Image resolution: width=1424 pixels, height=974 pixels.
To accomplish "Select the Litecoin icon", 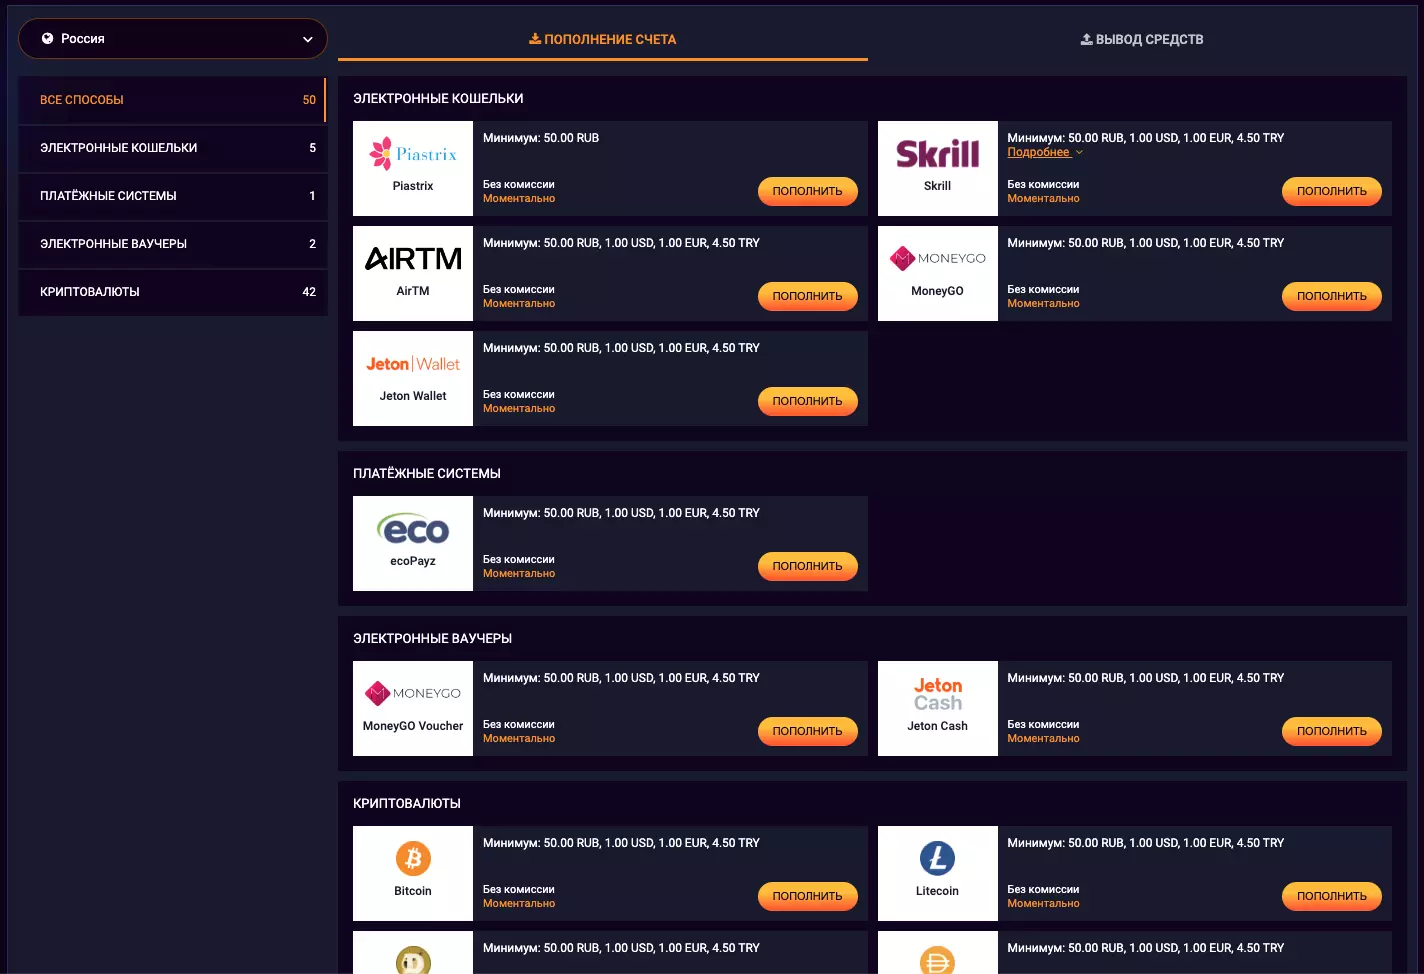I will [937, 858].
